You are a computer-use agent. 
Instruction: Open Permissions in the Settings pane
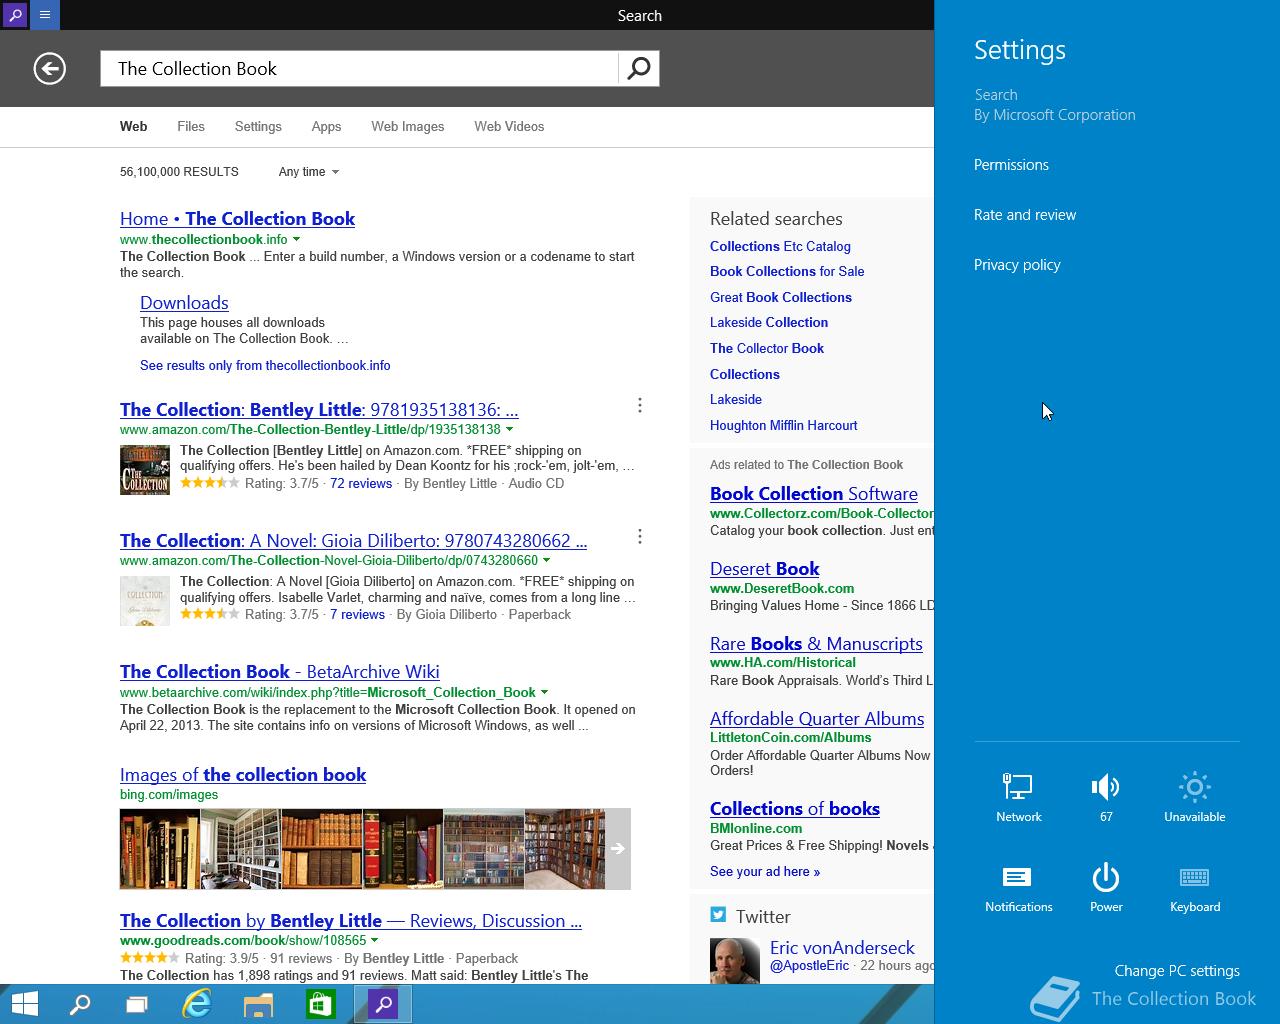tap(1011, 165)
